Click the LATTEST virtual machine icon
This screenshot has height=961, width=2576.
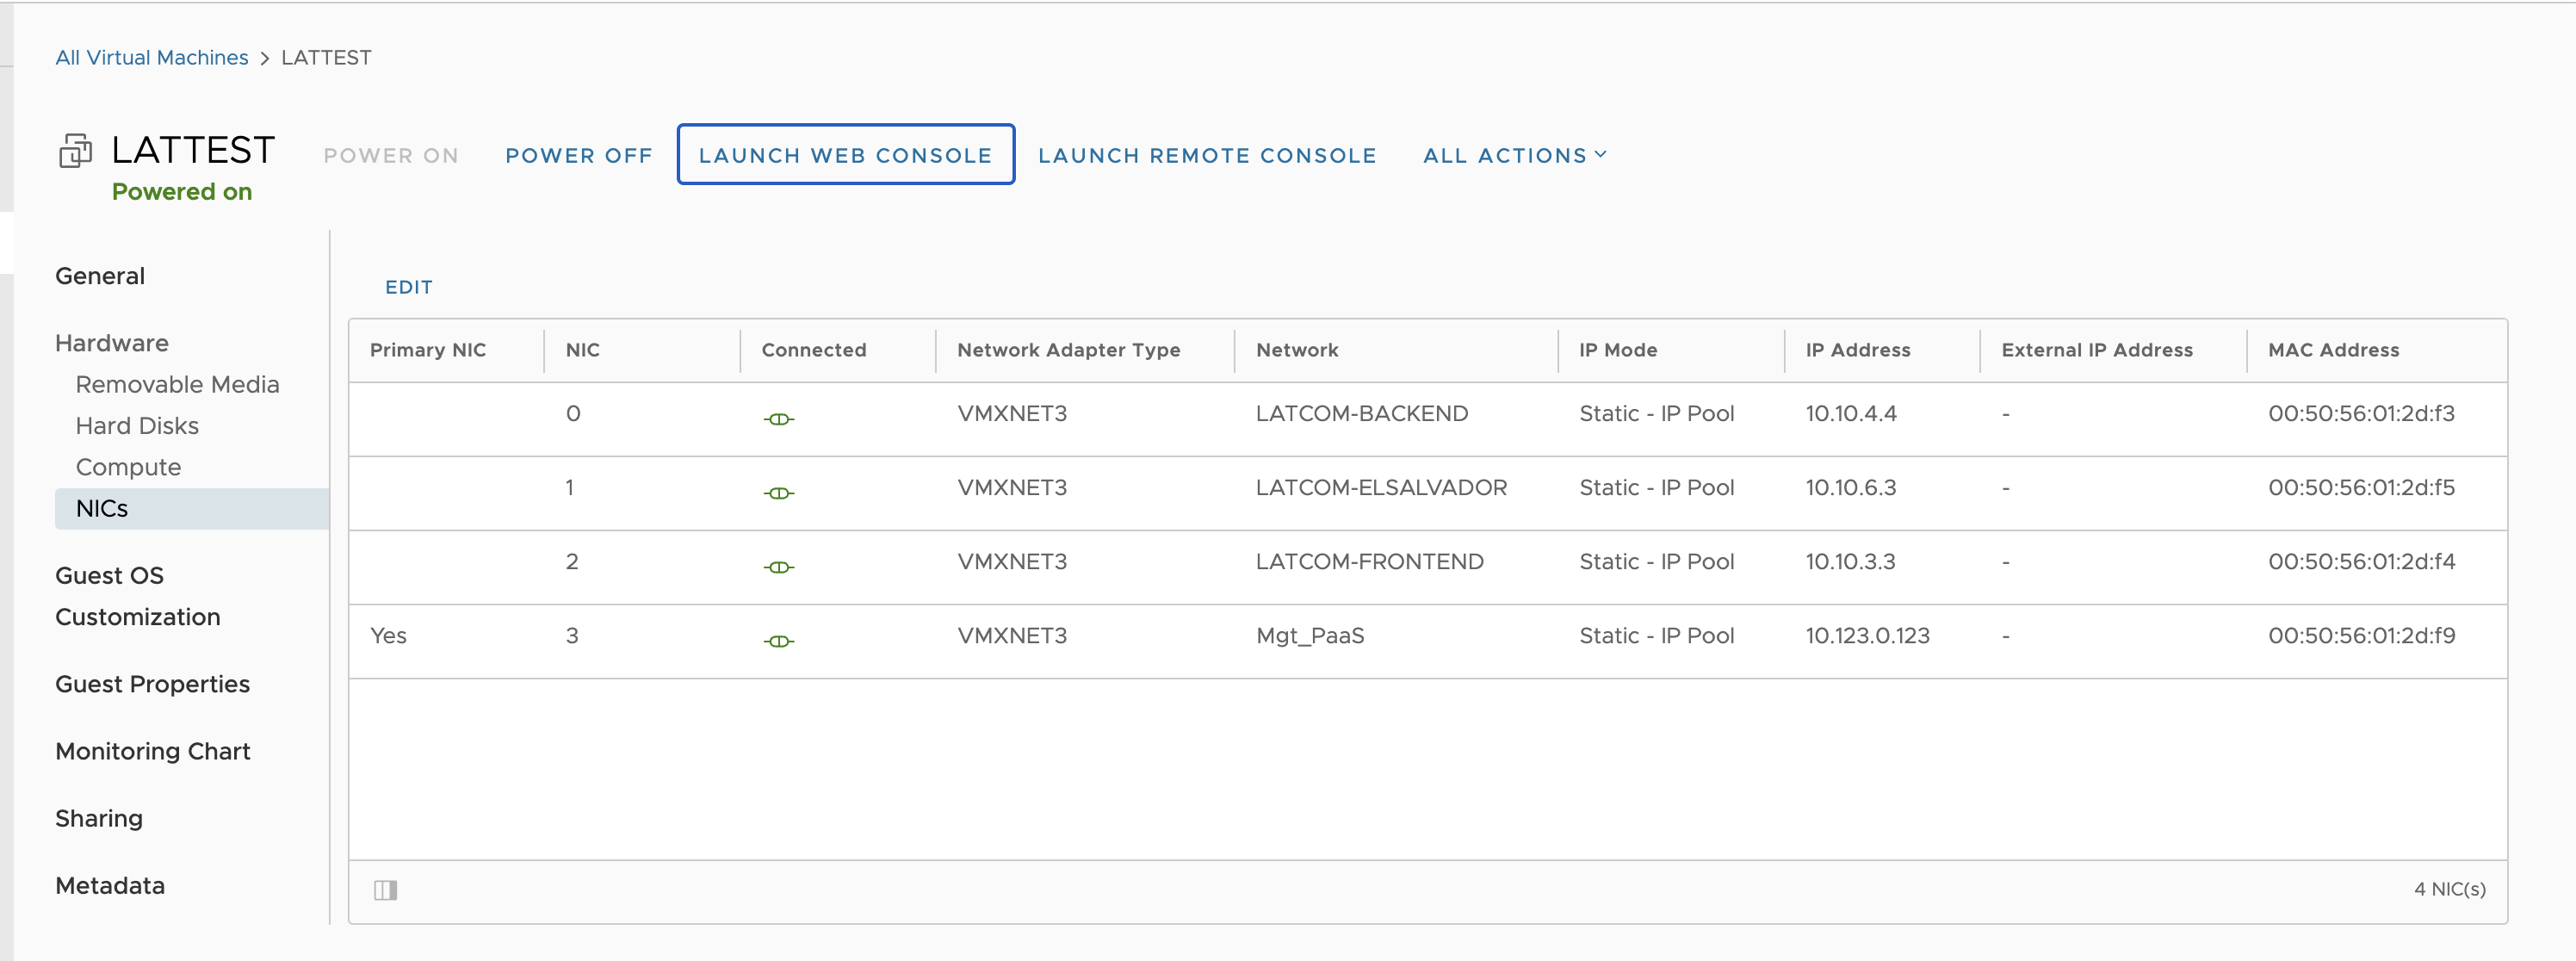75,151
